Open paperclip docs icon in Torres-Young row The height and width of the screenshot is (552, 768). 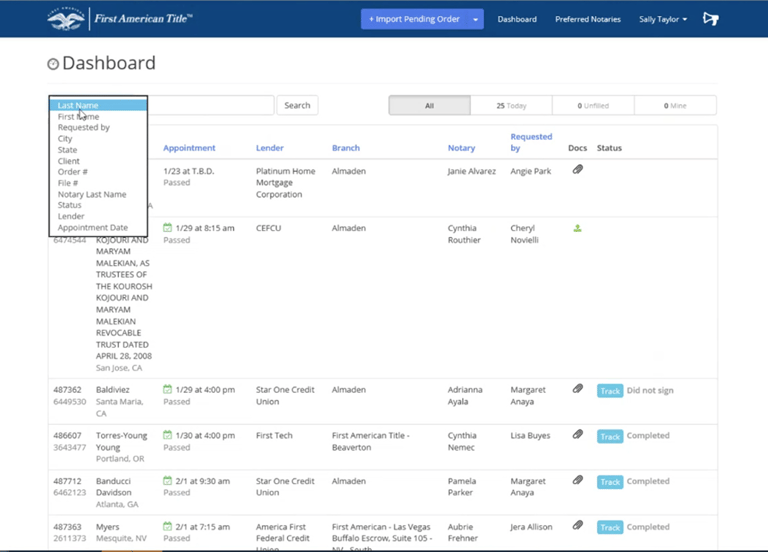[577, 434]
